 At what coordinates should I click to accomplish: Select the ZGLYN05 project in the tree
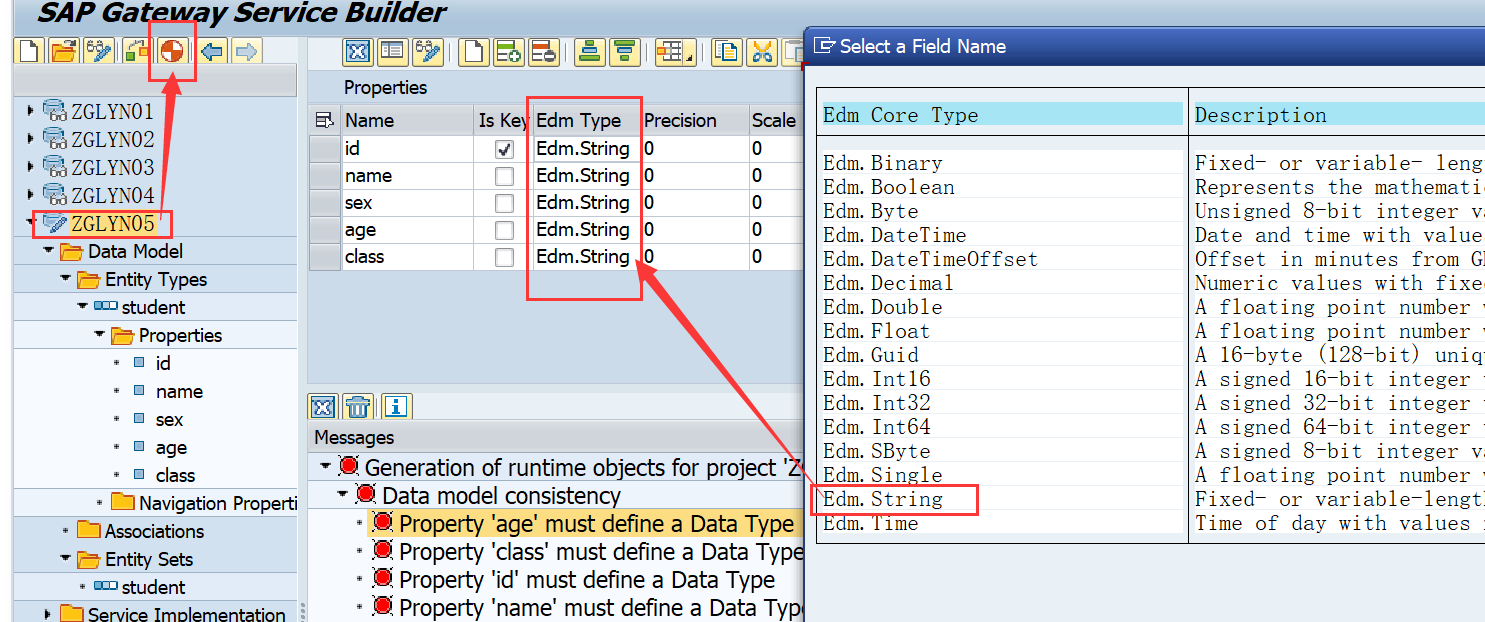112,223
